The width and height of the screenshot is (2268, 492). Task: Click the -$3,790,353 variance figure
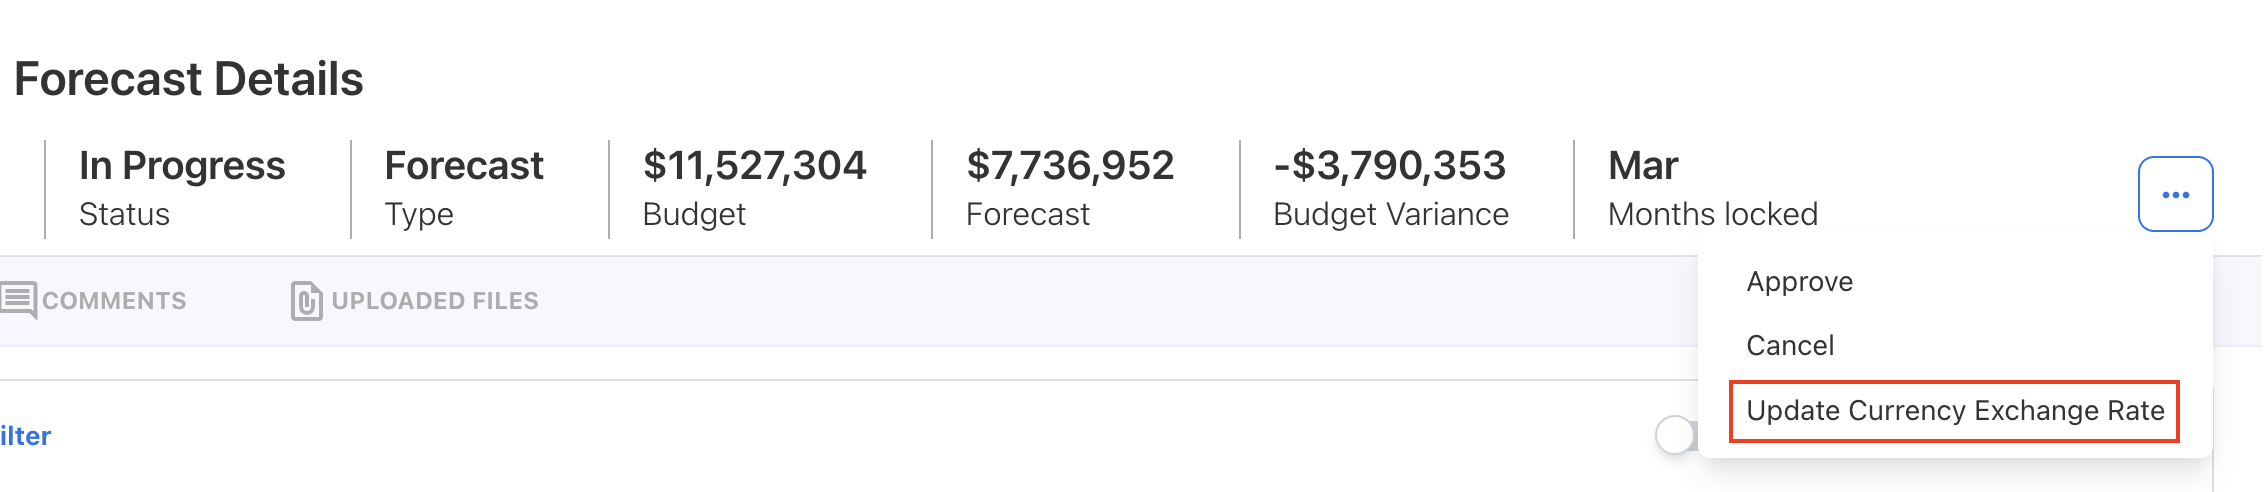tap(1389, 166)
